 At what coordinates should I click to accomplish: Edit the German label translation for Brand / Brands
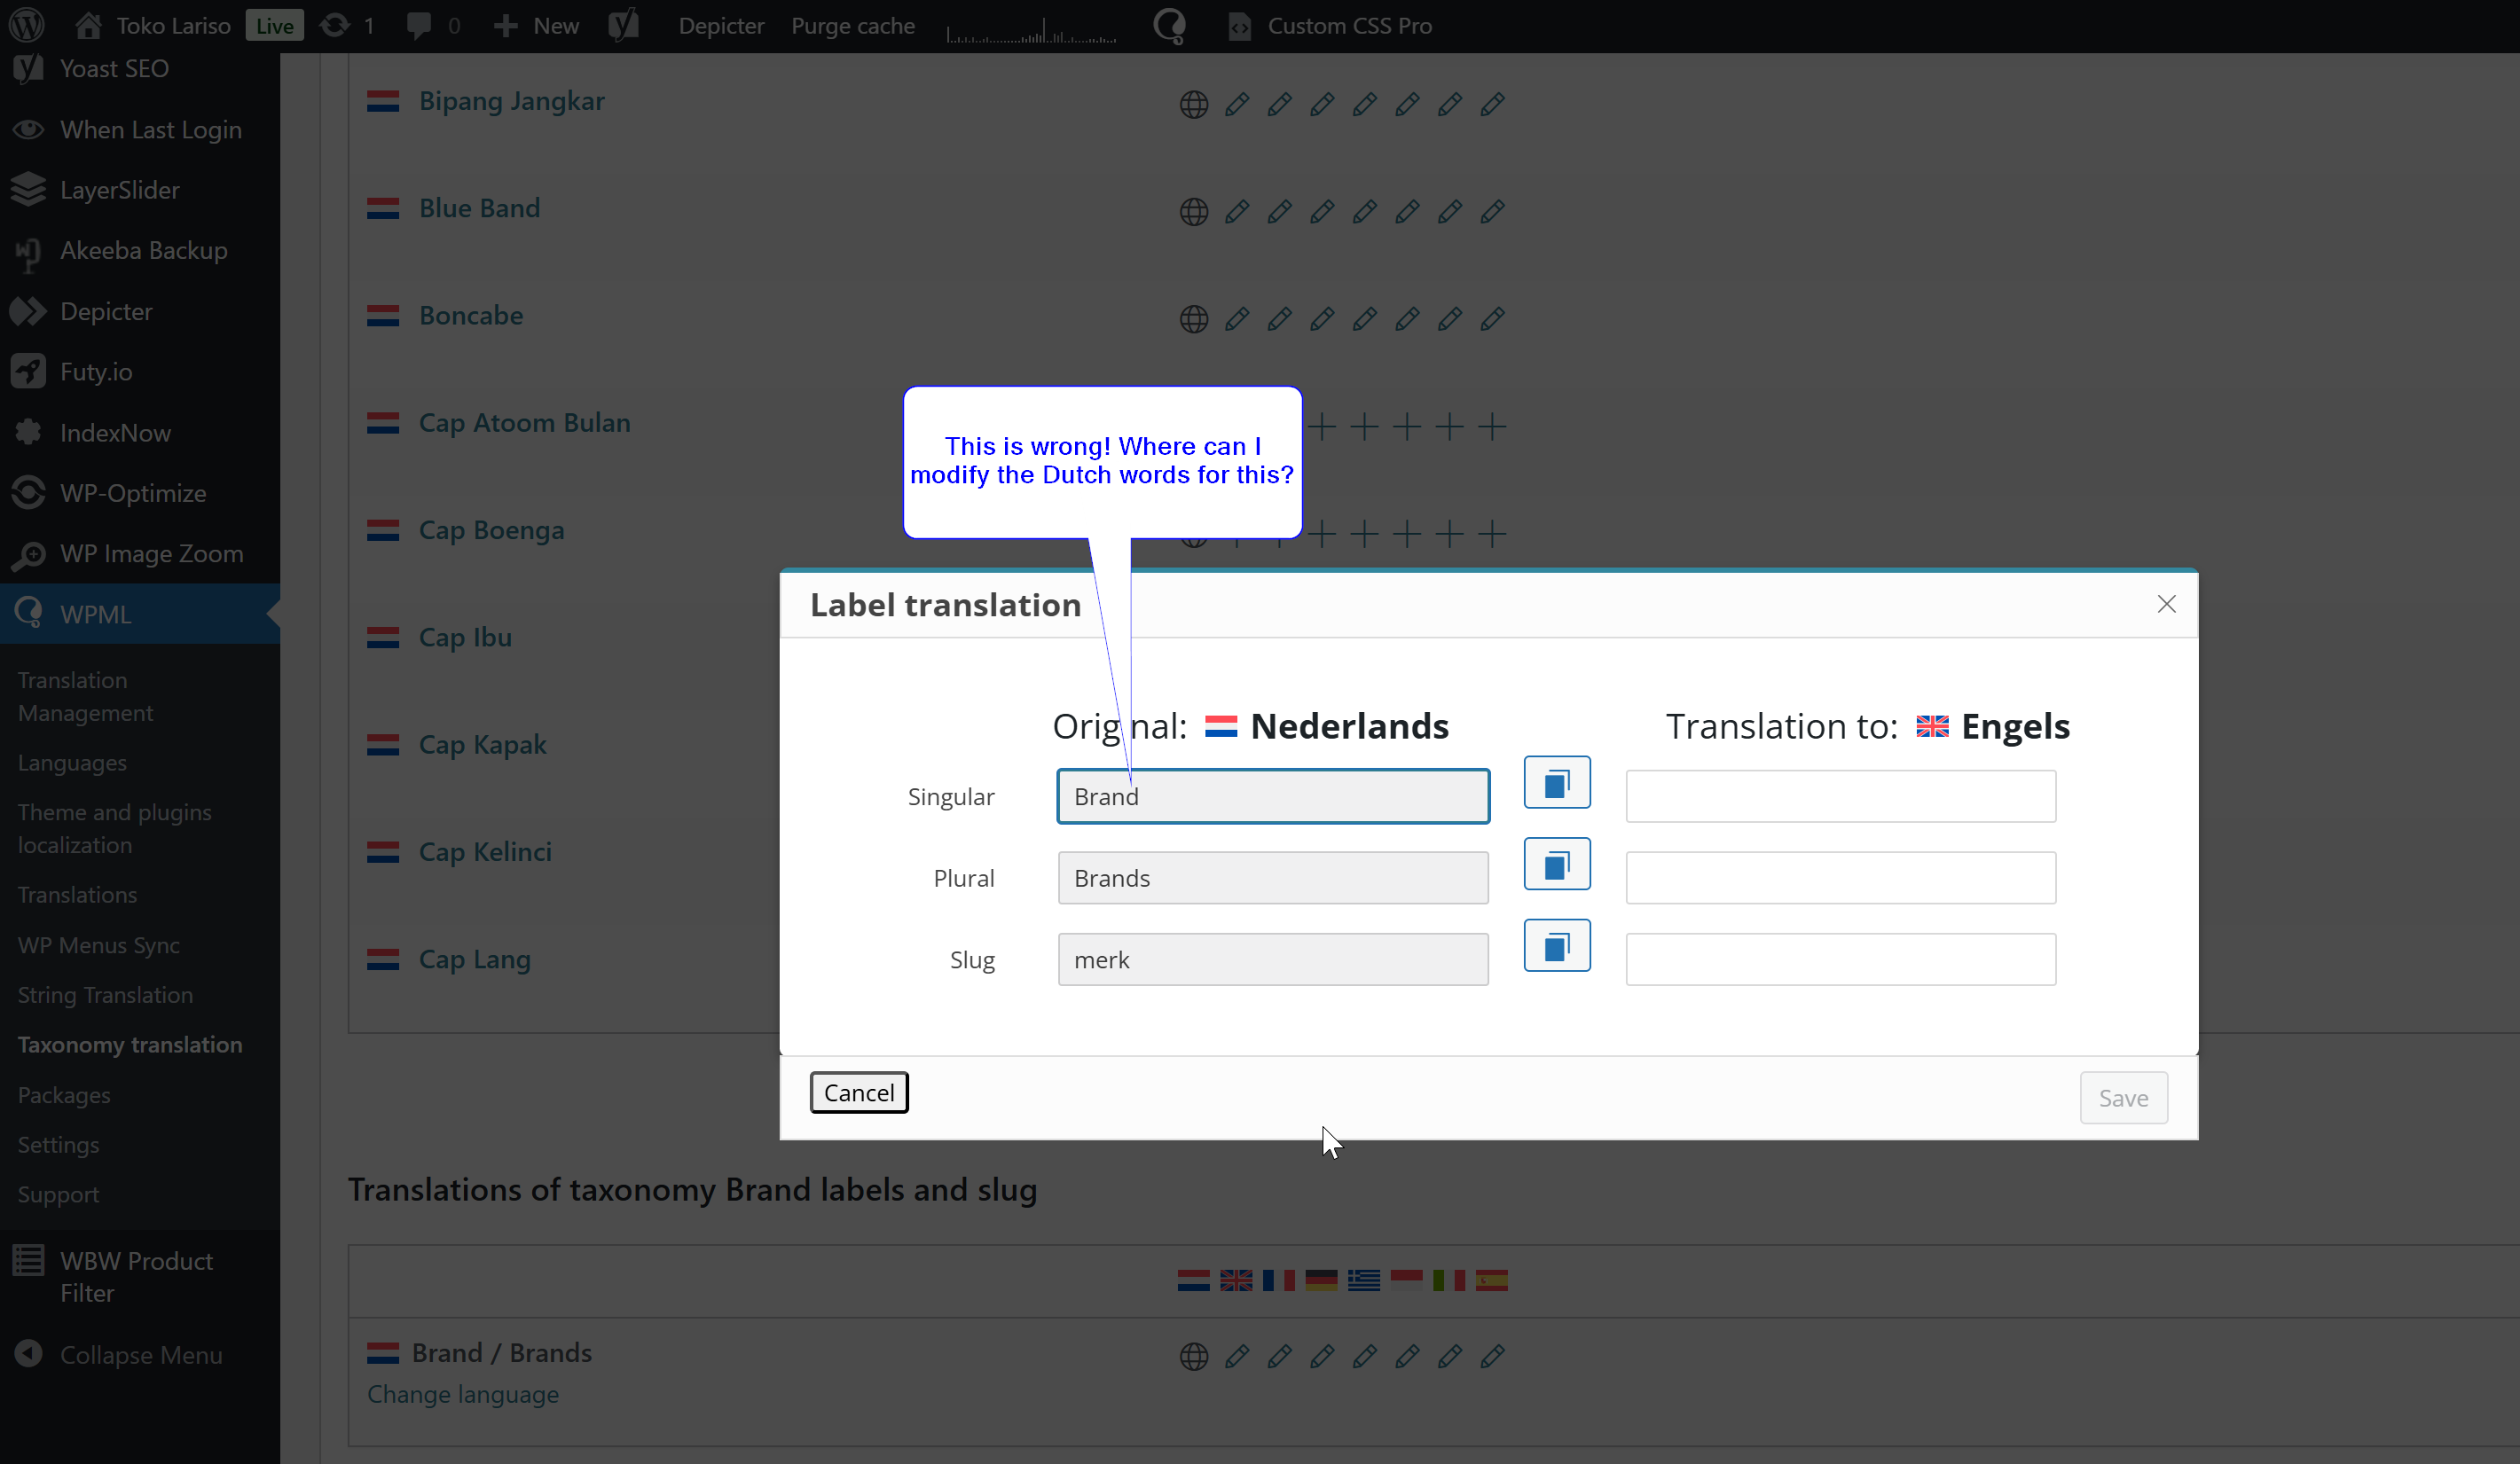point(1322,1356)
